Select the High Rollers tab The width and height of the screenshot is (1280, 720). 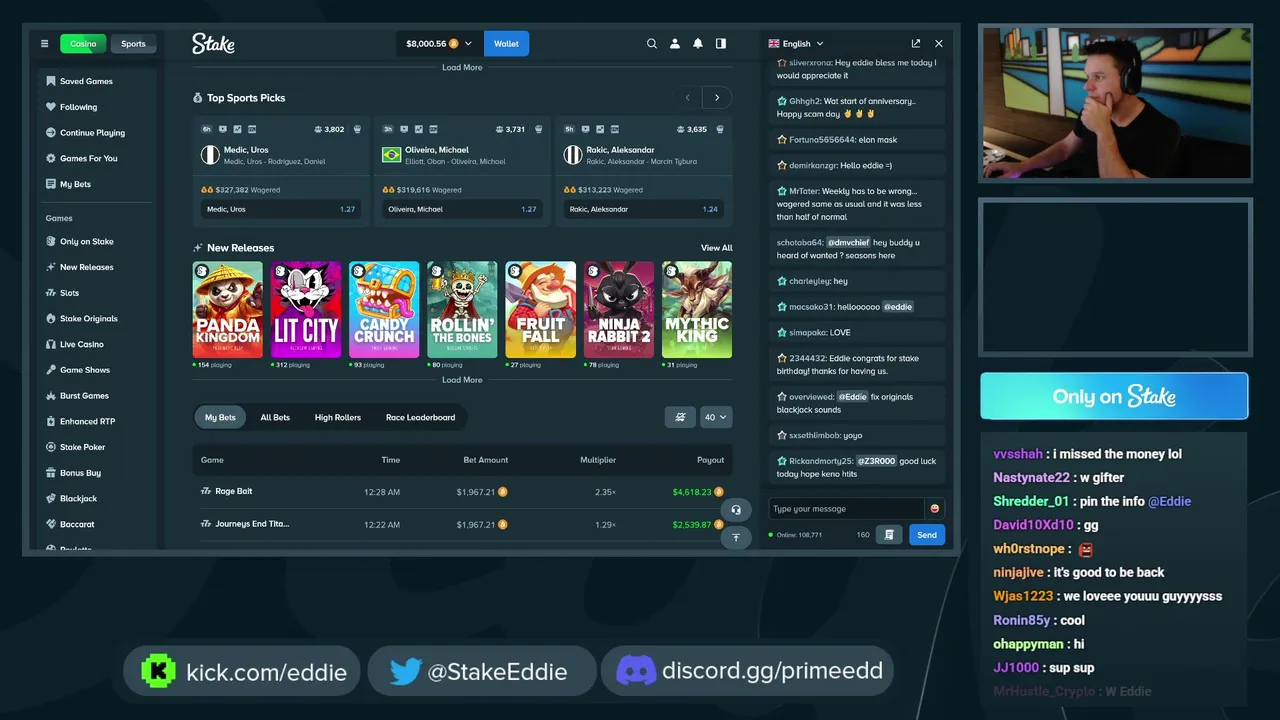tap(338, 417)
